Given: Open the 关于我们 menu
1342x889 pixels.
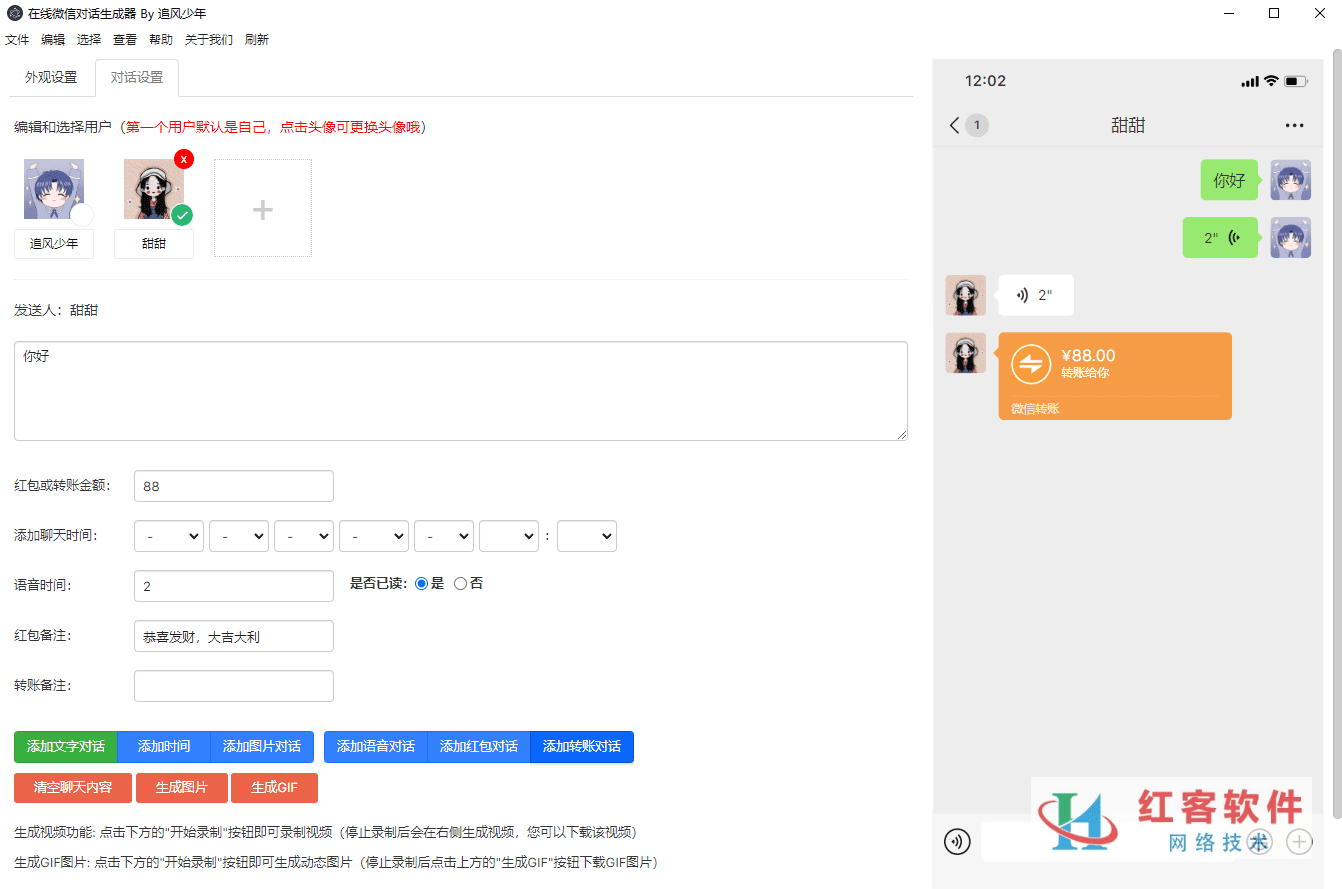Looking at the screenshot, I should point(208,40).
